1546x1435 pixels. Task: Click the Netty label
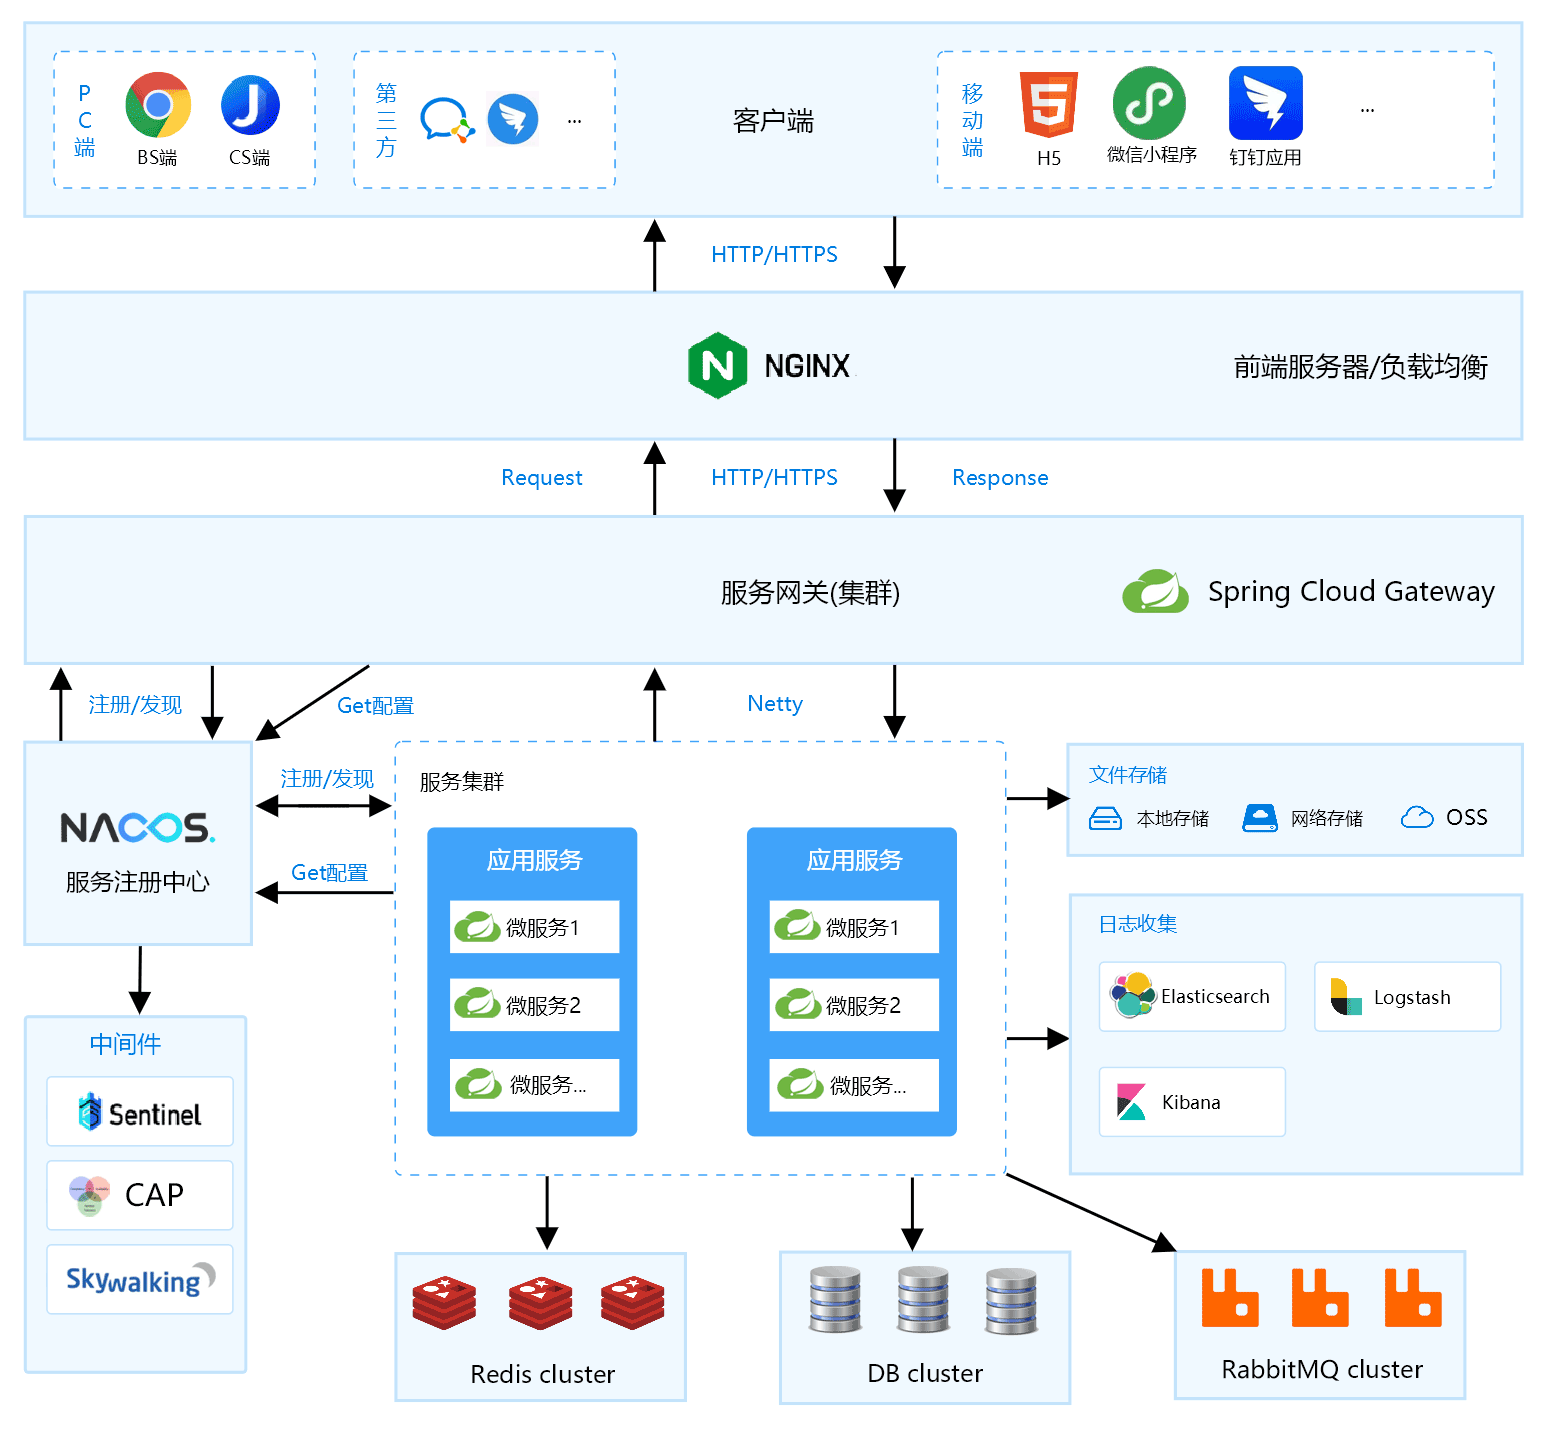775,703
